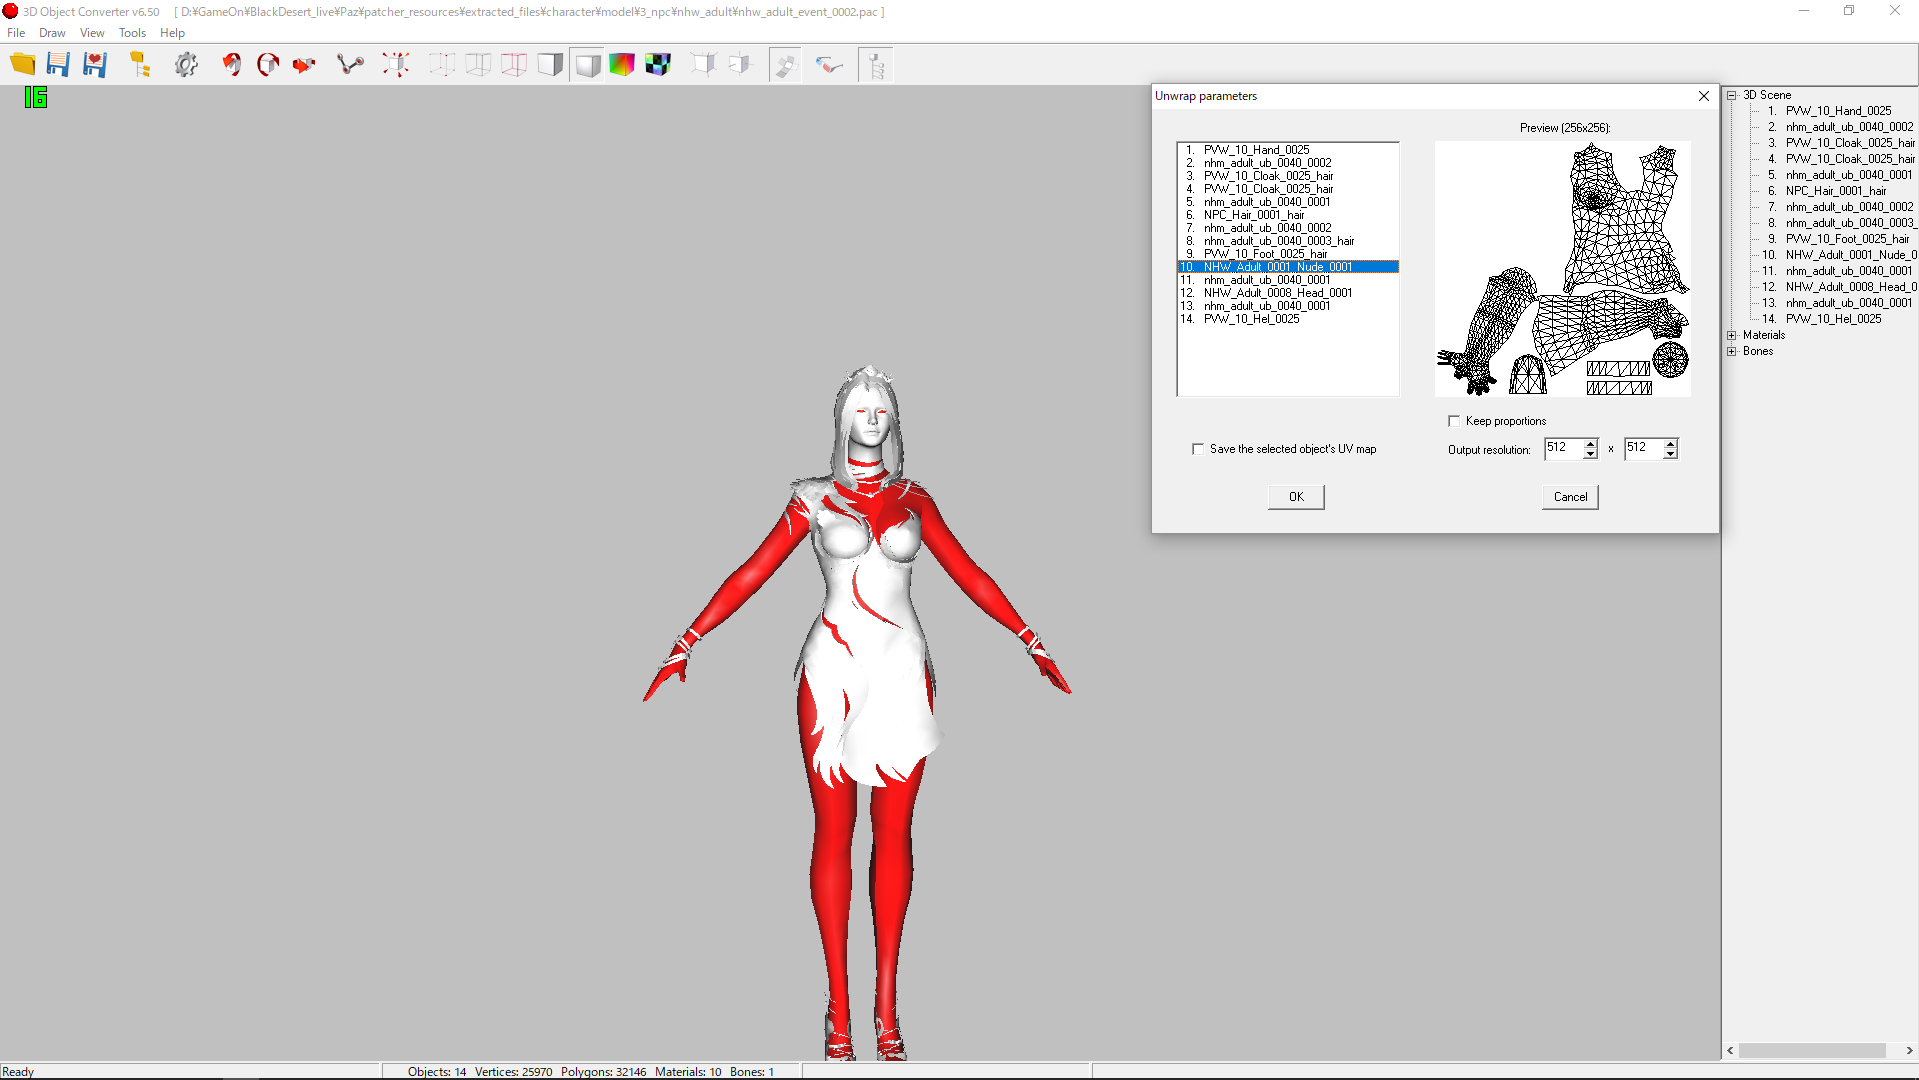This screenshot has width=1919, height=1080.
Task: Open the Draw menu
Action: click(x=52, y=33)
